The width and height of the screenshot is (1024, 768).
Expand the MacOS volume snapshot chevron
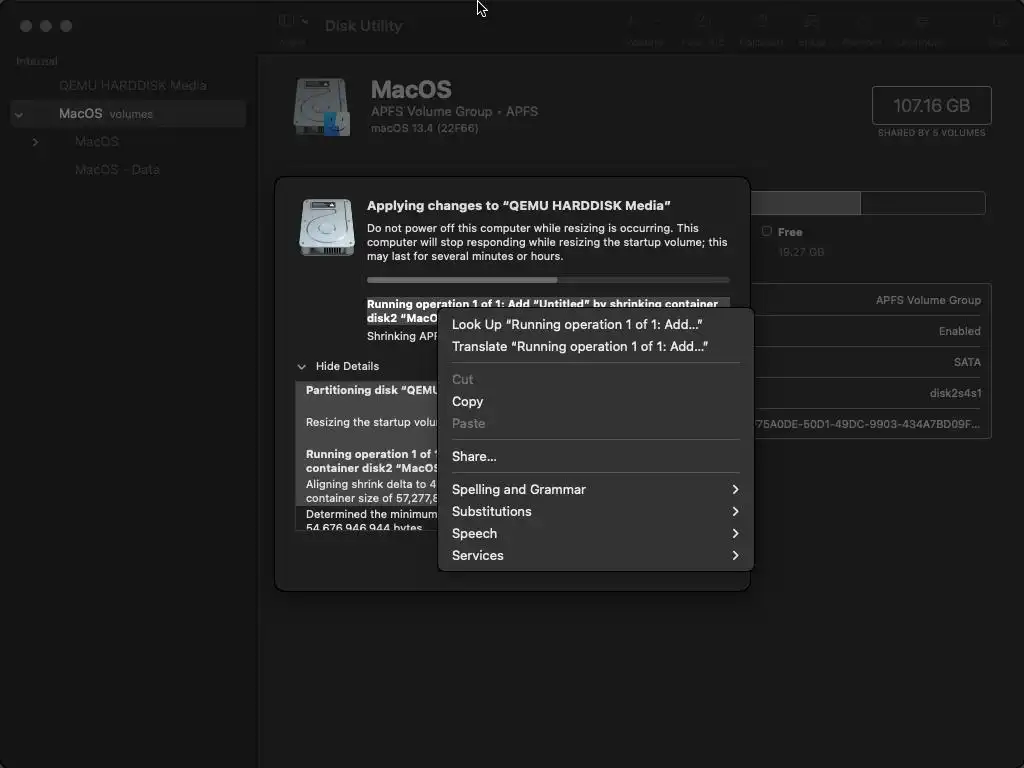point(35,142)
